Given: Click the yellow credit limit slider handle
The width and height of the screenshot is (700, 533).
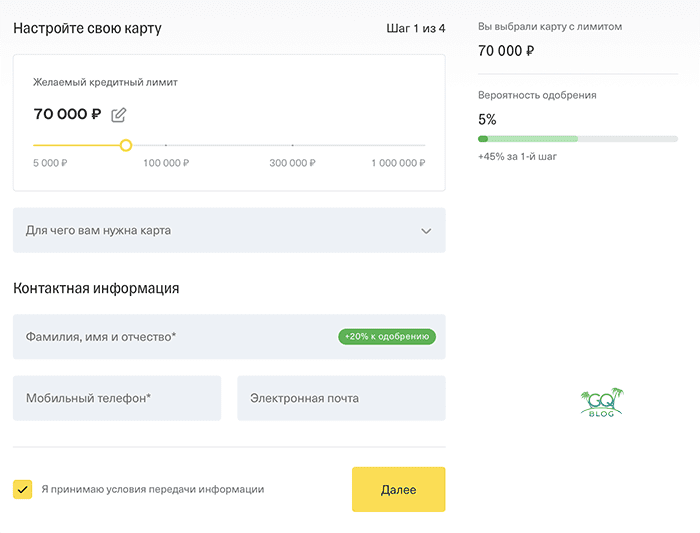Looking at the screenshot, I should pyautogui.click(x=126, y=145).
